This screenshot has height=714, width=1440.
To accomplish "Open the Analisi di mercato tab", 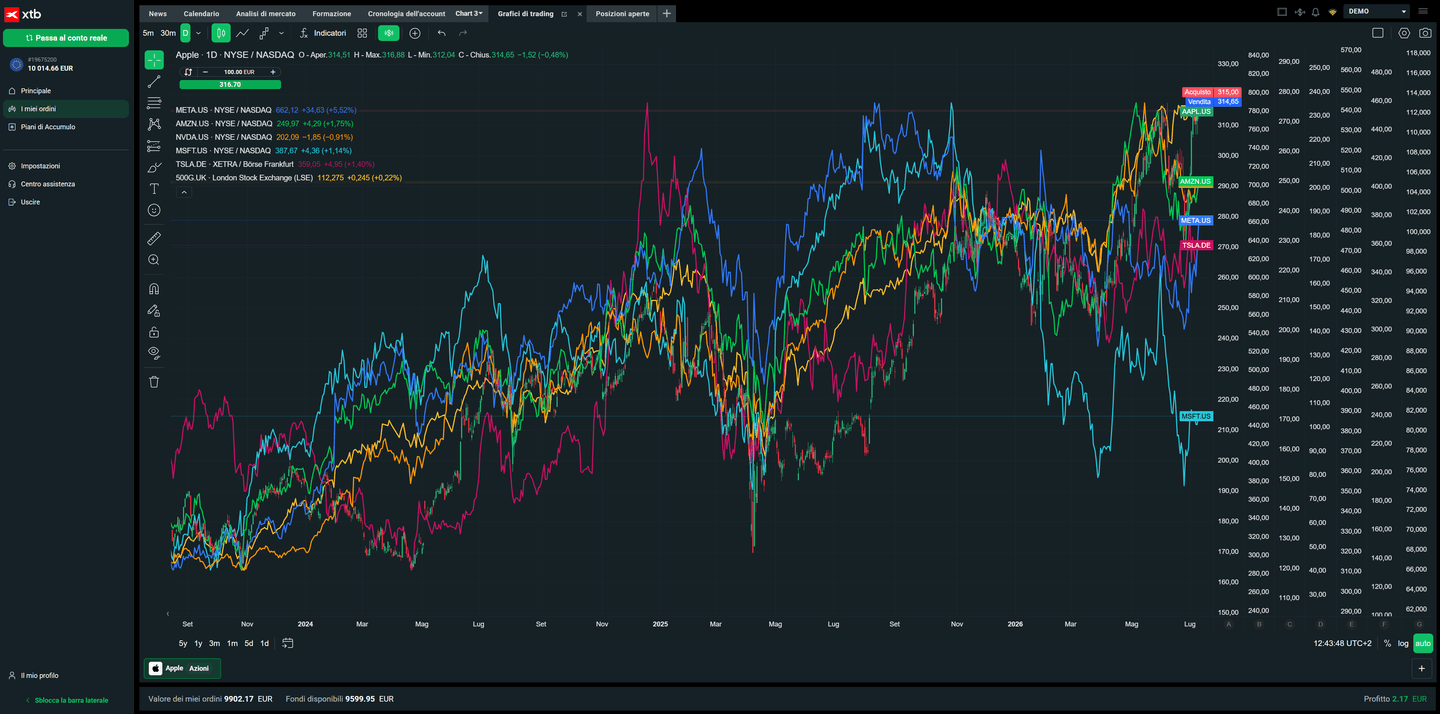I will click(x=266, y=14).
